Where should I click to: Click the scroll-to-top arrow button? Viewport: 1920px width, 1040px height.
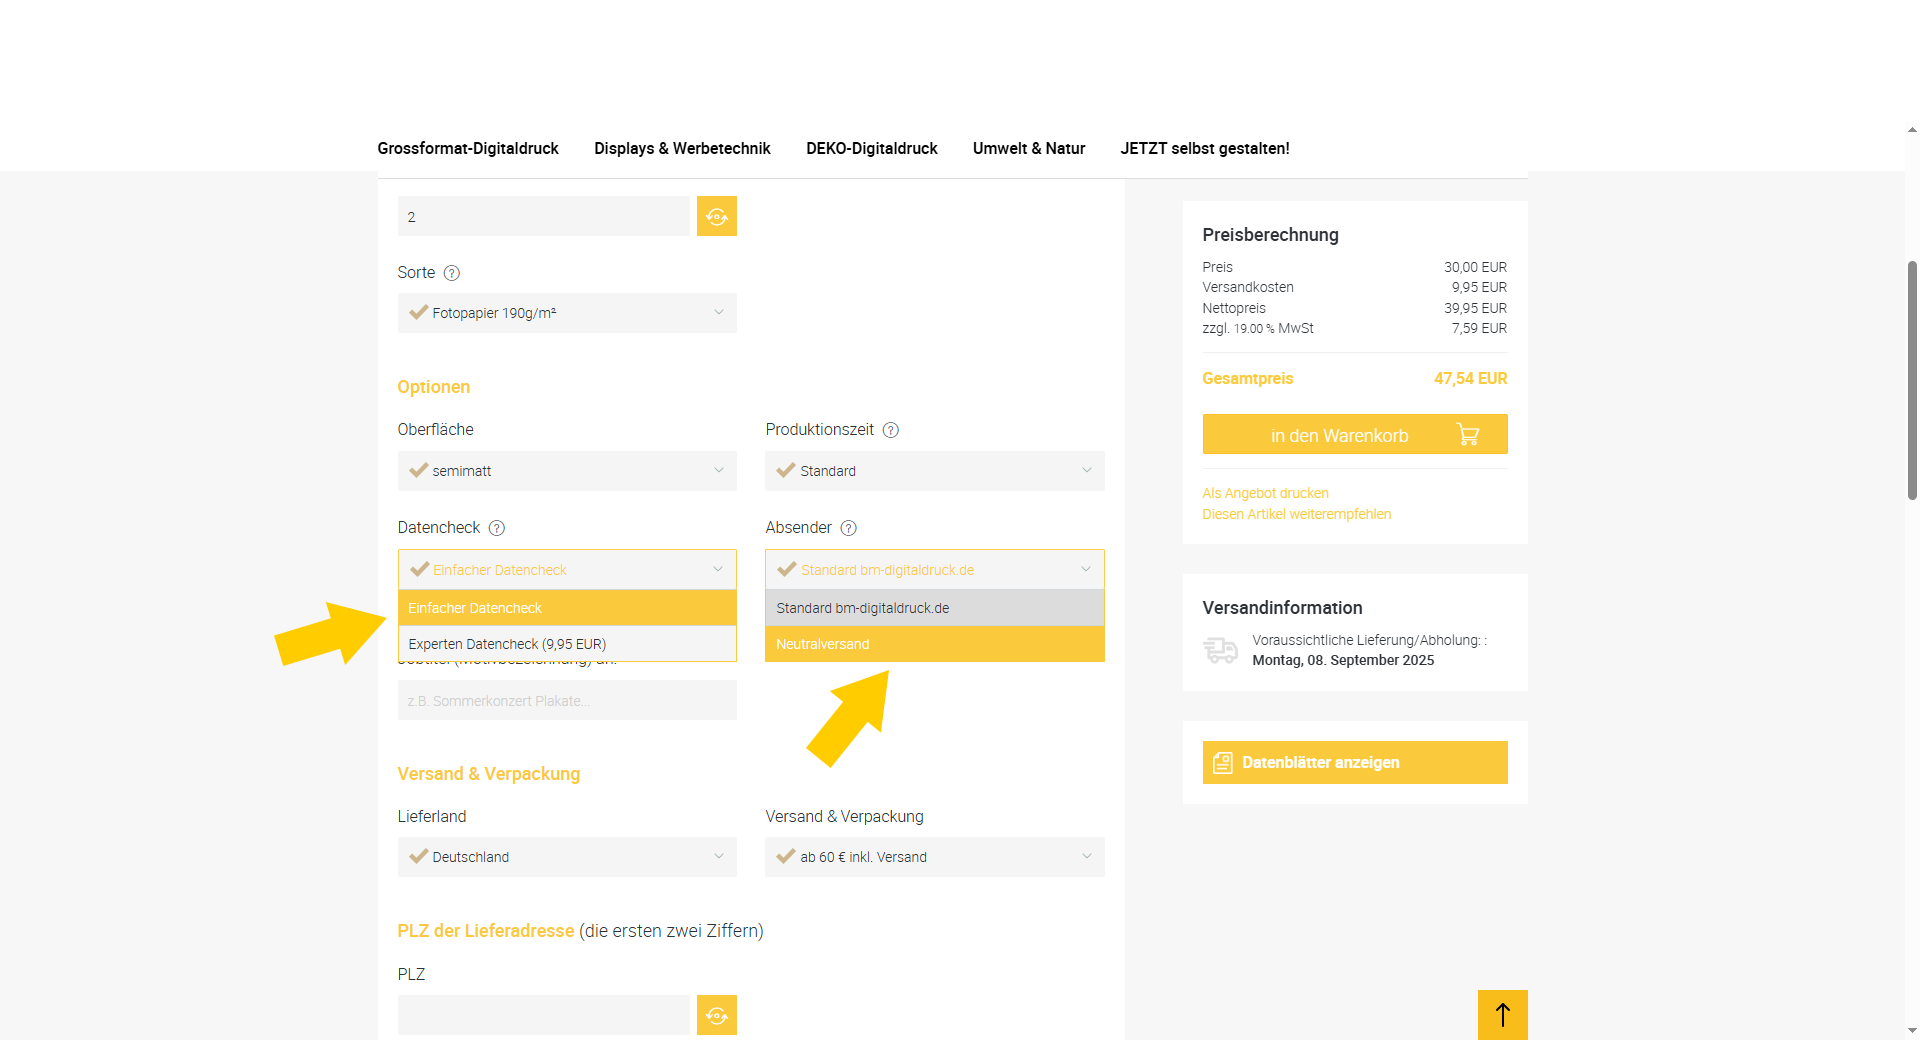pyautogui.click(x=1502, y=1014)
